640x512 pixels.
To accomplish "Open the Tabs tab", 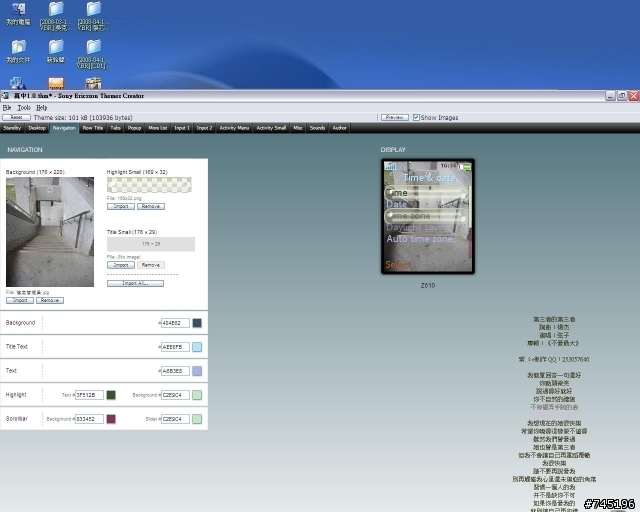I will point(116,128).
